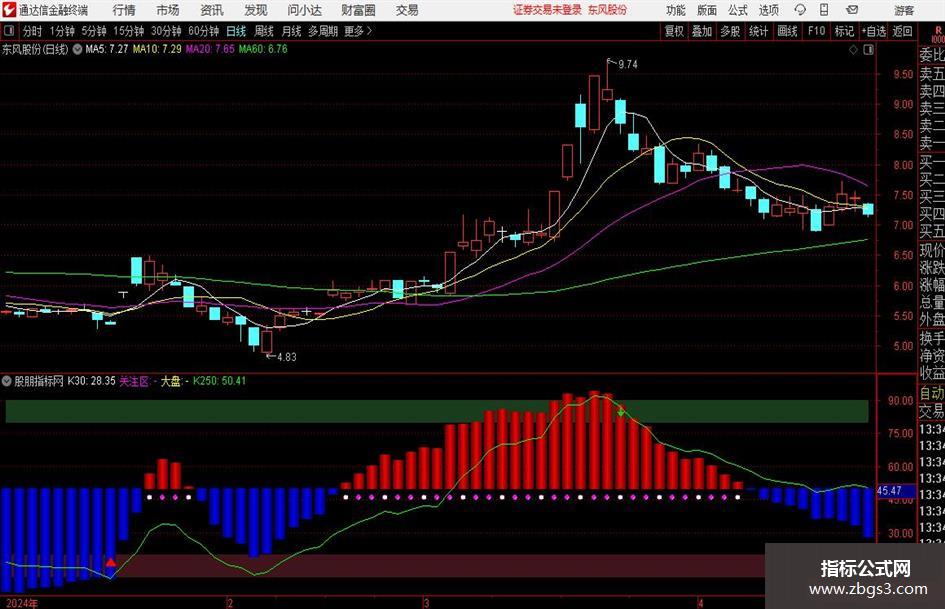Switch to 15分钟 period tab
The image size is (945, 609).
(x=129, y=31)
